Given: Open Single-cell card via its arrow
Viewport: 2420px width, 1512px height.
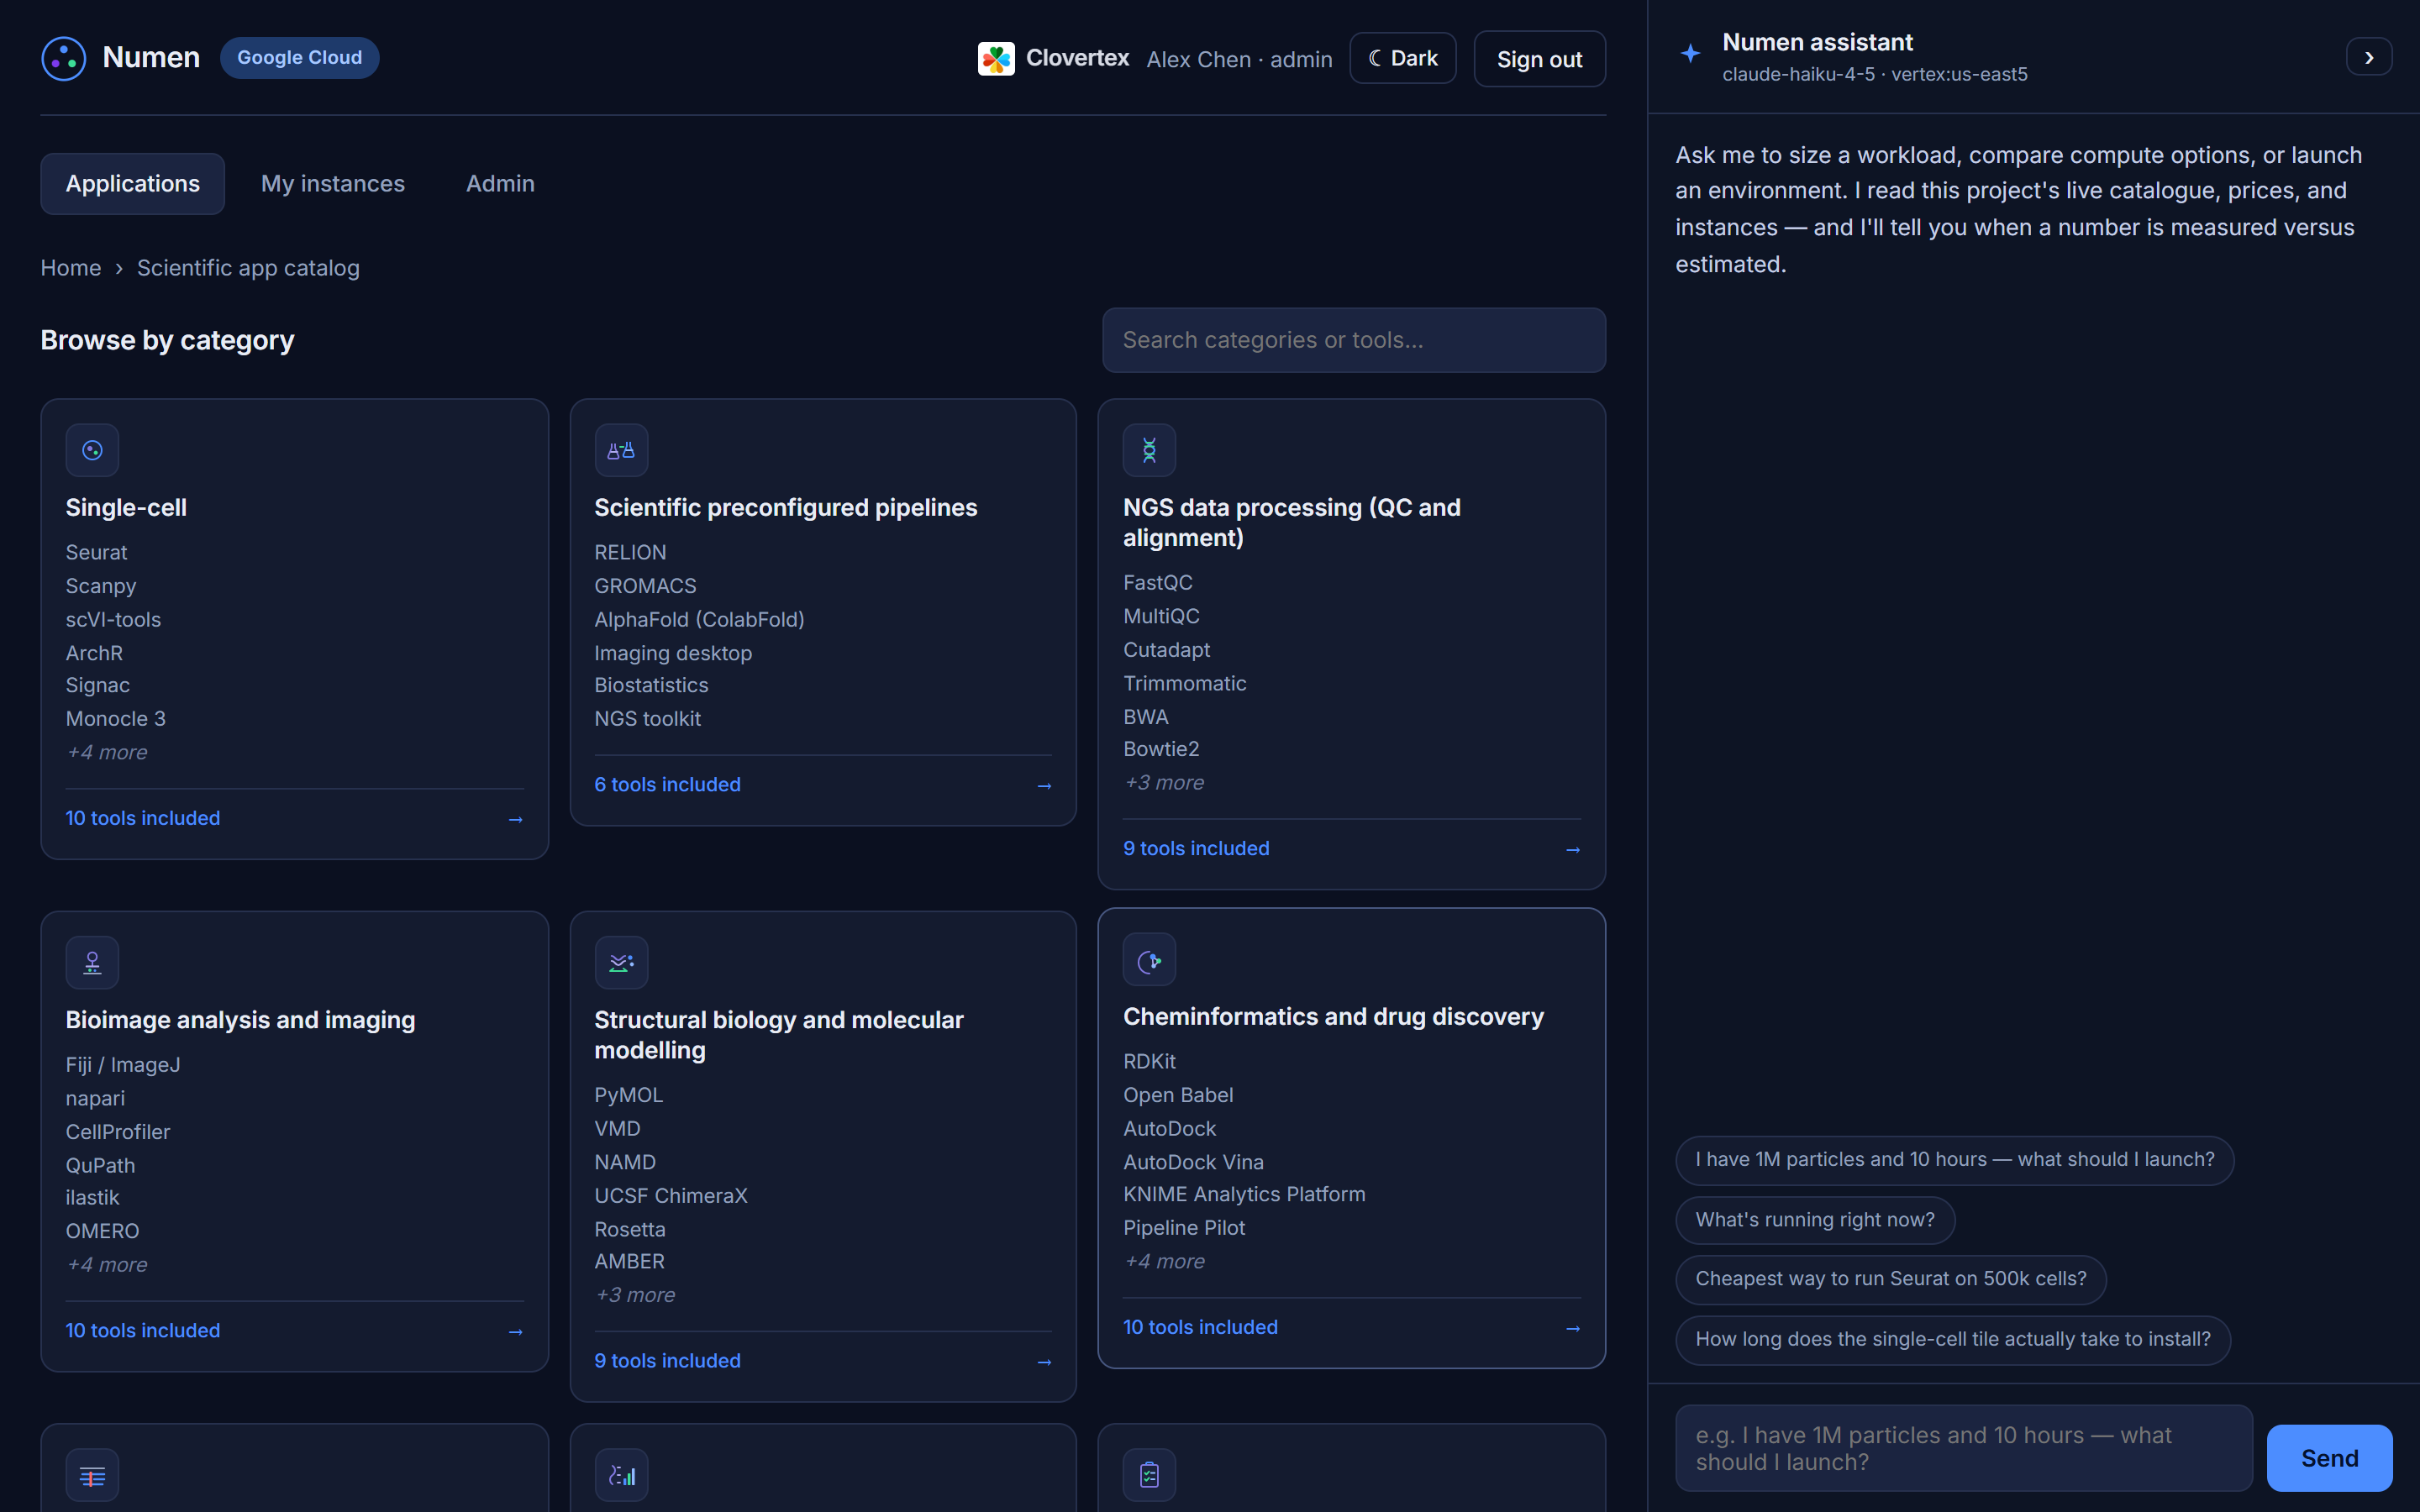Looking at the screenshot, I should click(515, 820).
